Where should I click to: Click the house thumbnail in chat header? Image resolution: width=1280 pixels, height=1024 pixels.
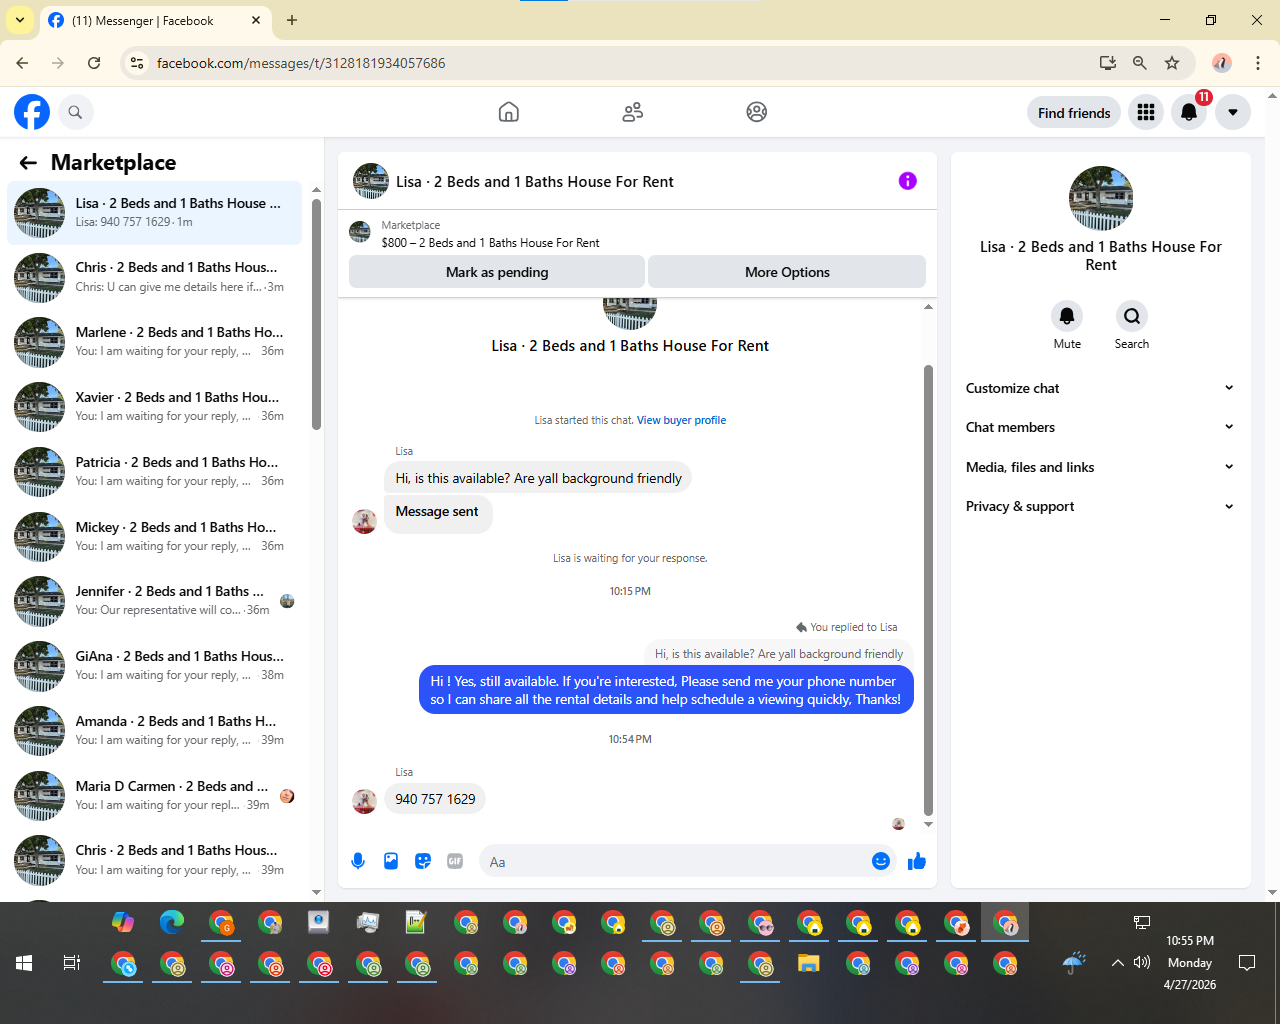371,181
